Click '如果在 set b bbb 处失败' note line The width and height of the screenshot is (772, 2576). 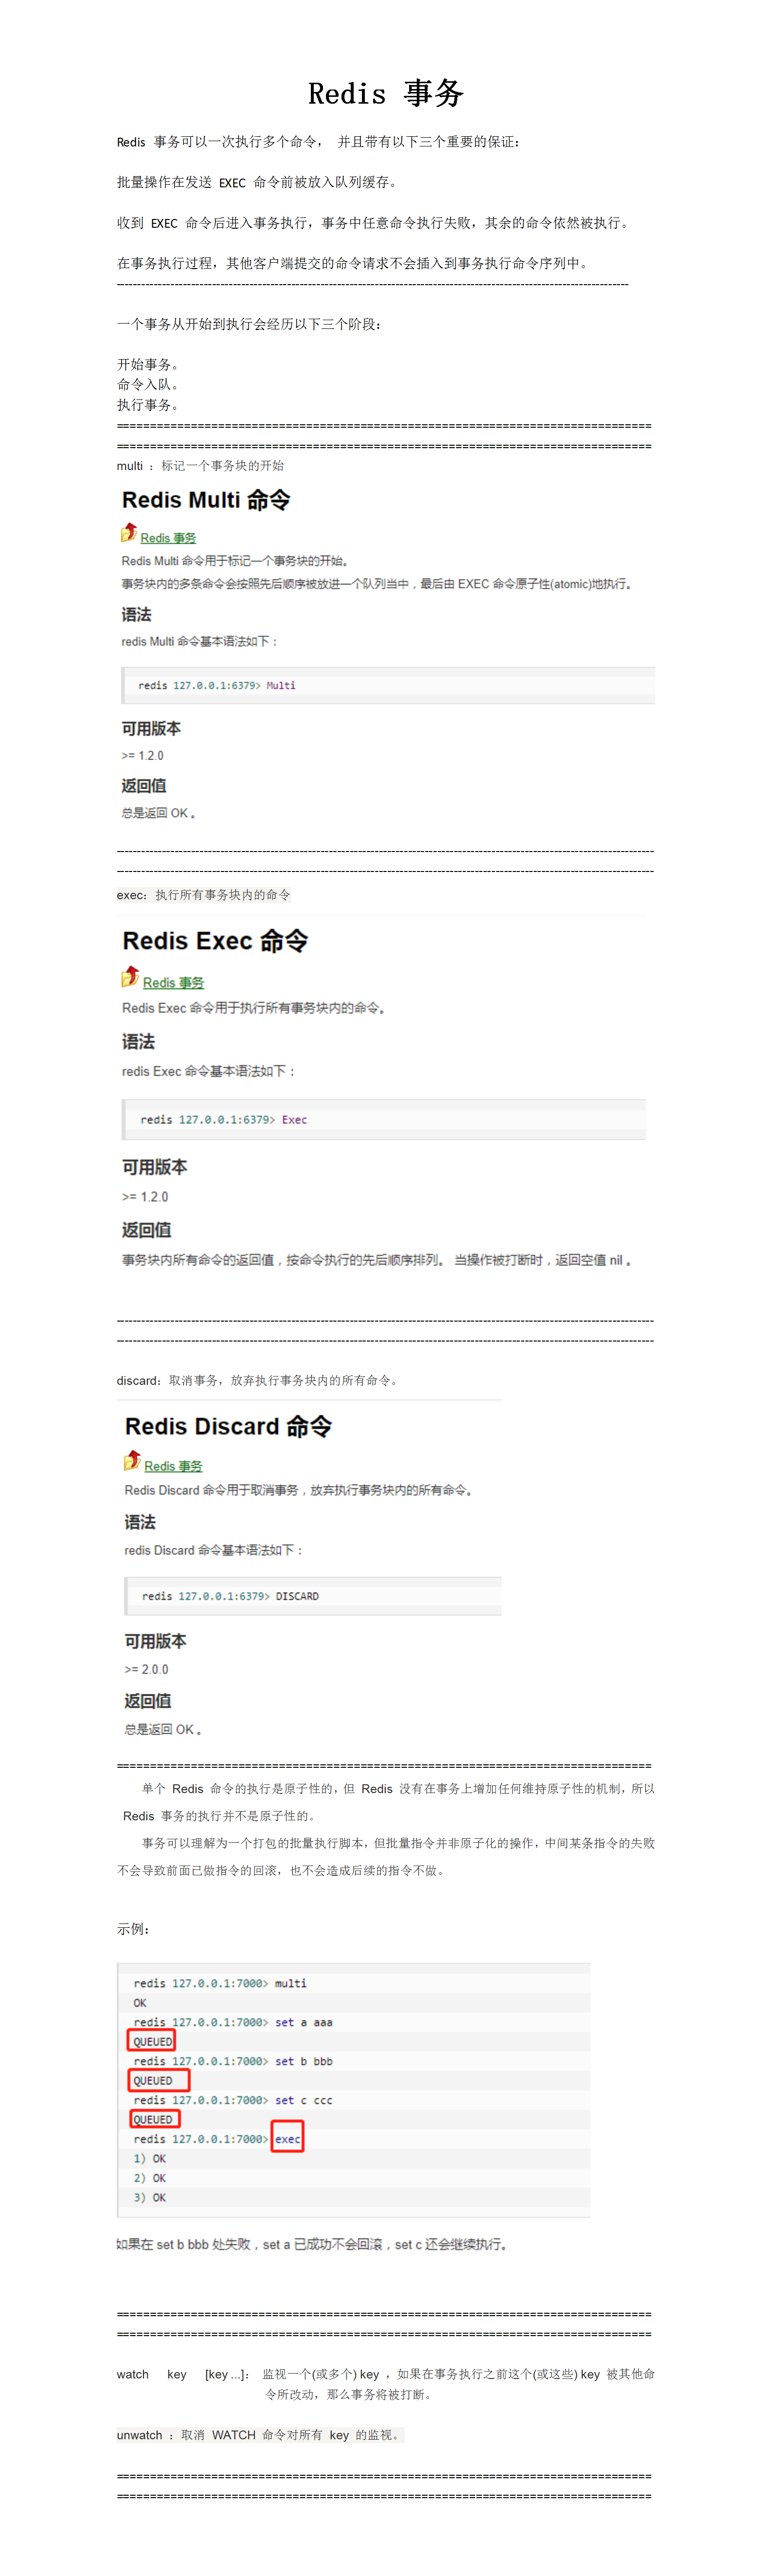pyautogui.click(x=313, y=2245)
